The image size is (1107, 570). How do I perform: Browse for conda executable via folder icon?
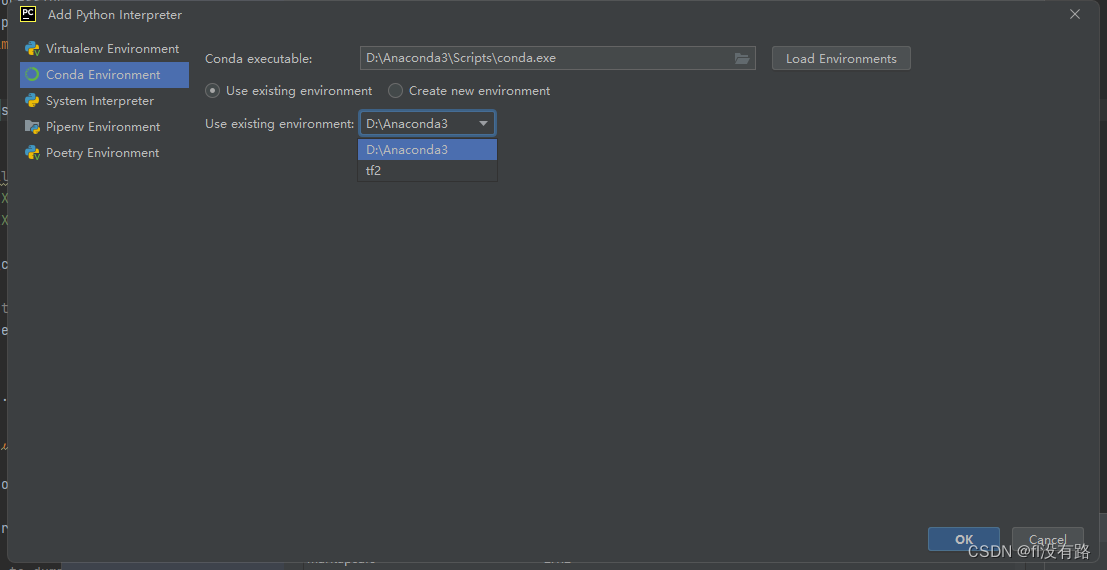[741, 59]
